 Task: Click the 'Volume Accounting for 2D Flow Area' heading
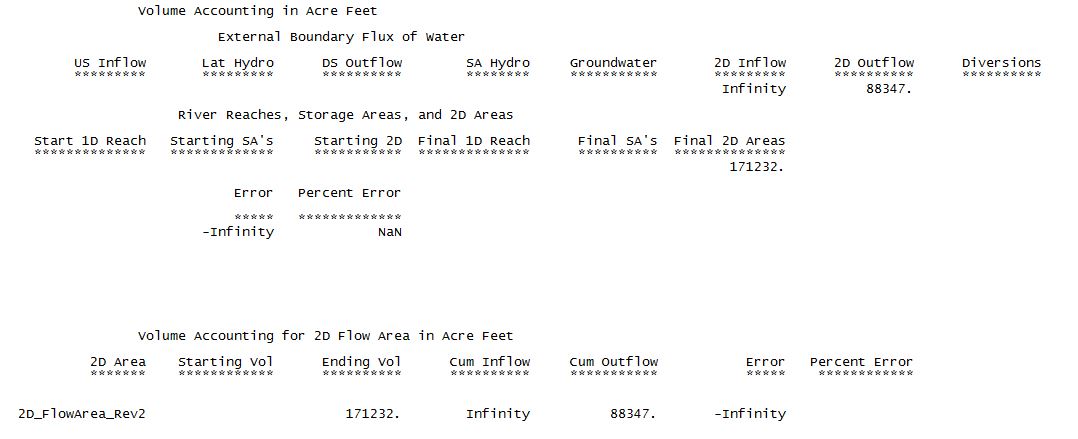click(325, 336)
